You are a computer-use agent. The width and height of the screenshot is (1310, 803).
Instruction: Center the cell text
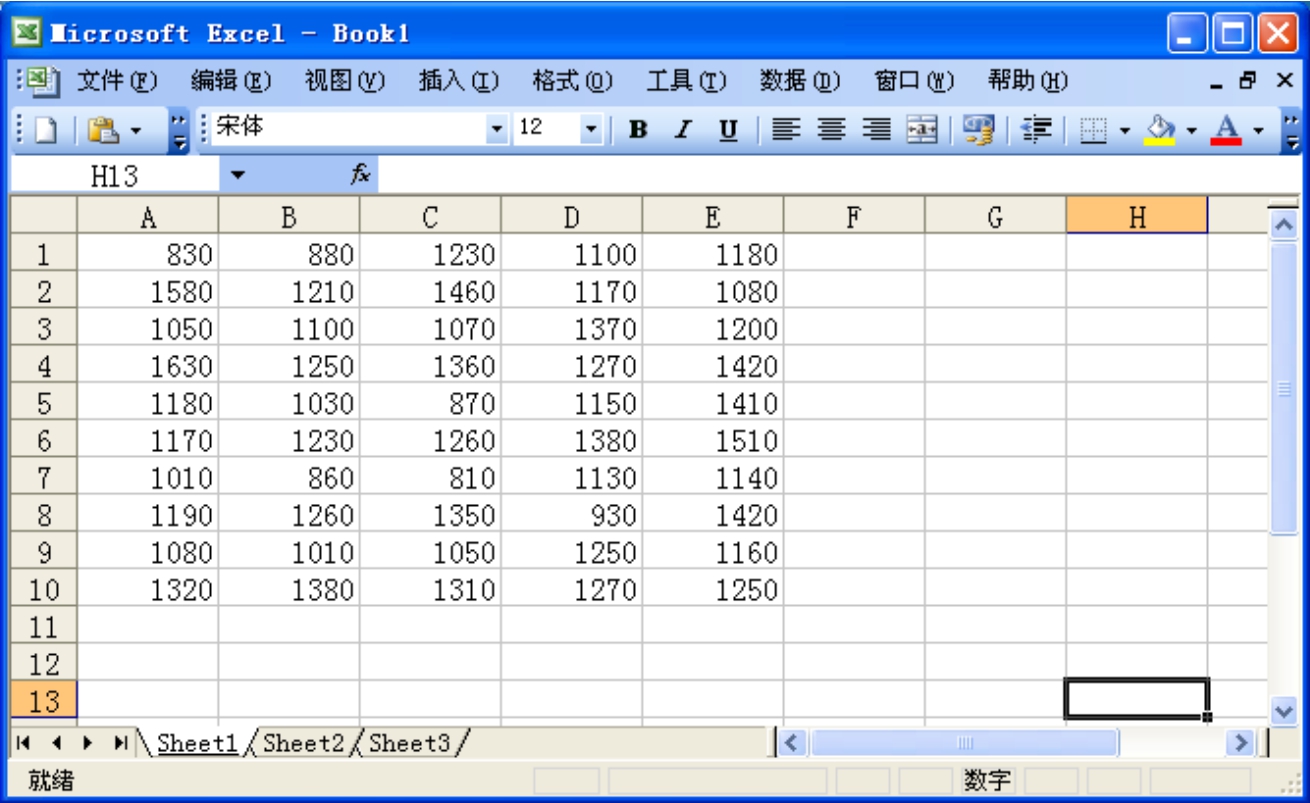click(832, 130)
